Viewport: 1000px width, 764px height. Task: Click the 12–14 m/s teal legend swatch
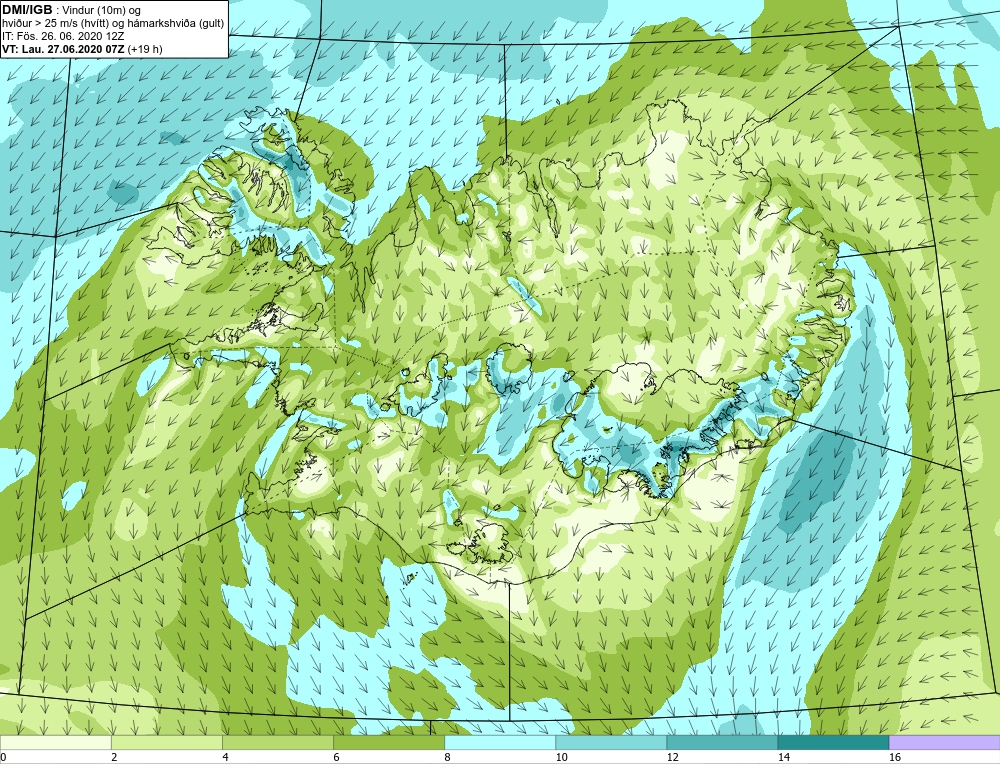pos(722,742)
